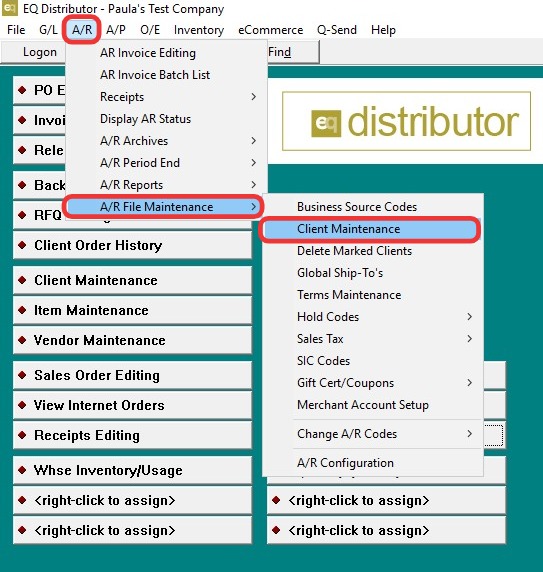
Task: Select Business Source Codes
Action: tap(373, 207)
